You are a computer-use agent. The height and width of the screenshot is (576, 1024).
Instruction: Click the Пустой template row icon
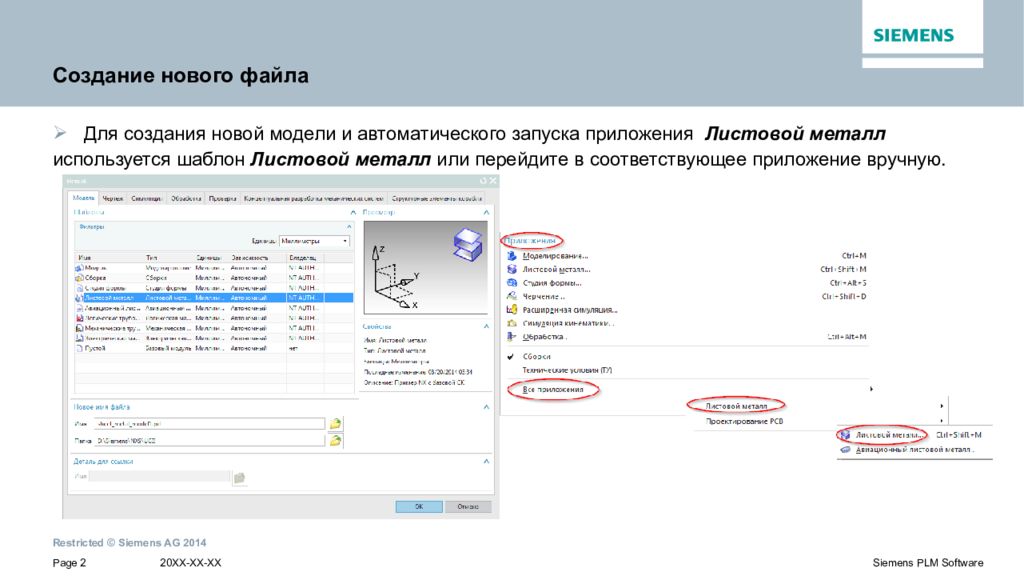click(x=79, y=348)
